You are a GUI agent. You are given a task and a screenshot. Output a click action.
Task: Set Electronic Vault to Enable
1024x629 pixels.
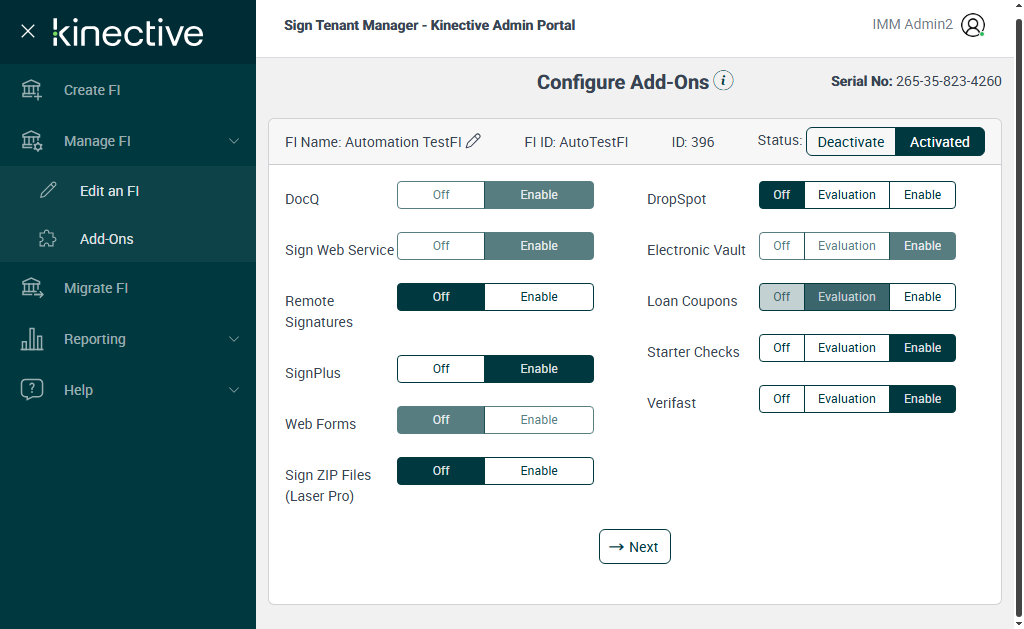pyautogui.click(x=922, y=246)
